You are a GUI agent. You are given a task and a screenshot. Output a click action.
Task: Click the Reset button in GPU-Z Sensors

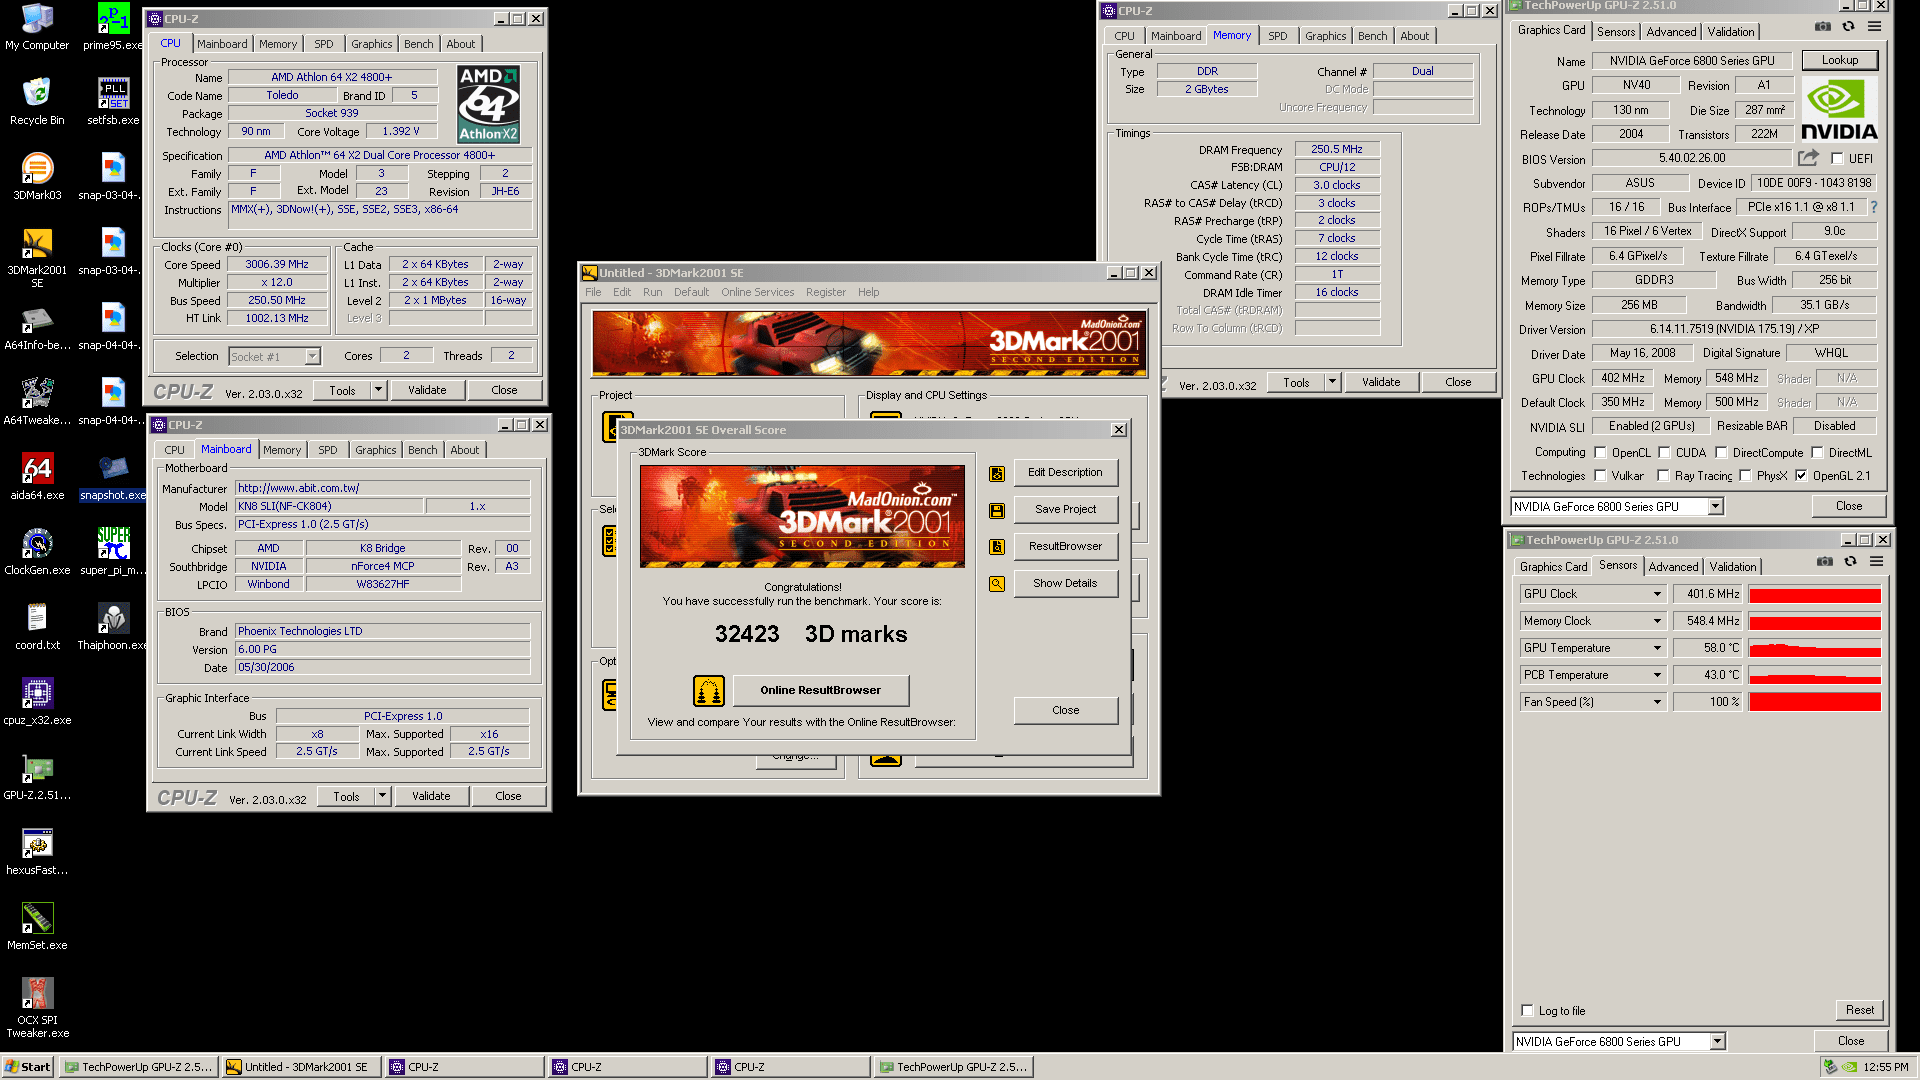[x=1859, y=1010]
